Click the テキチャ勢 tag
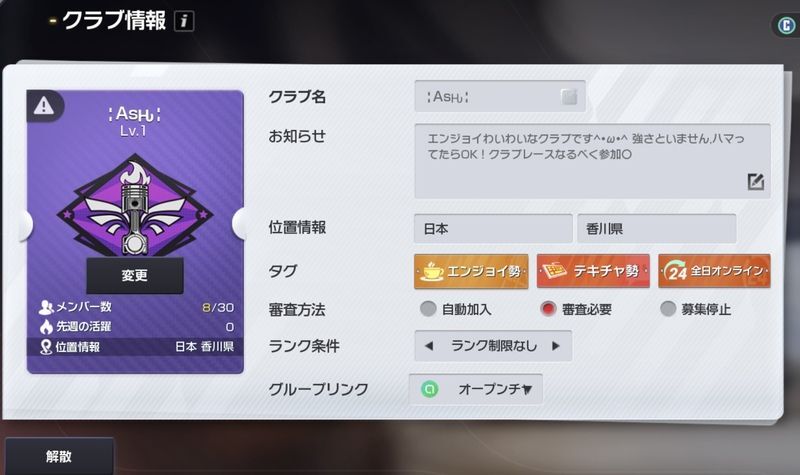This screenshot has height=475, width=800. [593, 271]
